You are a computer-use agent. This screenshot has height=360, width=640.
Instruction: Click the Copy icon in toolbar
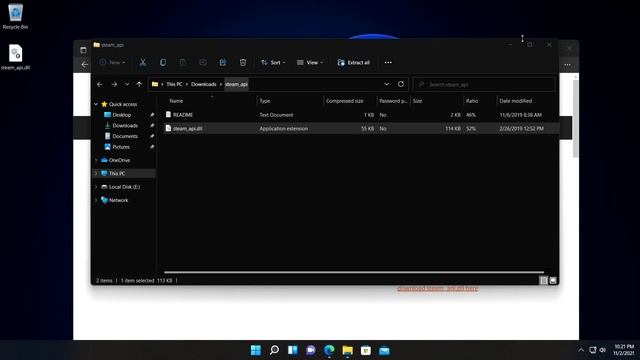163,62
